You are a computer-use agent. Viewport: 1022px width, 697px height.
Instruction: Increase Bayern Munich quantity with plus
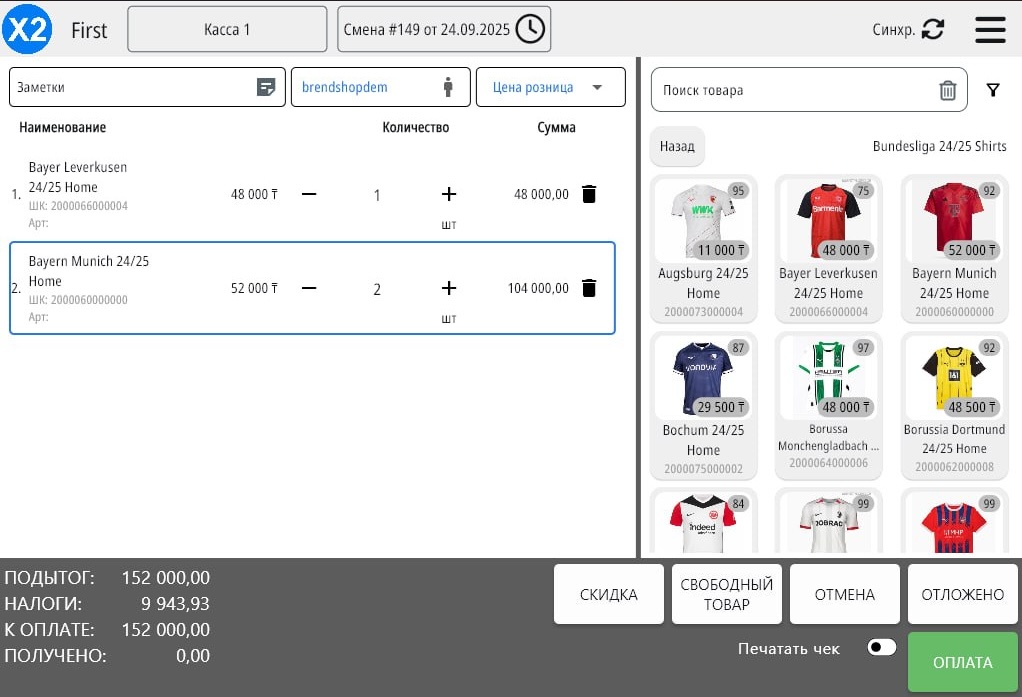pyautogui.click(x=448, y=288)
